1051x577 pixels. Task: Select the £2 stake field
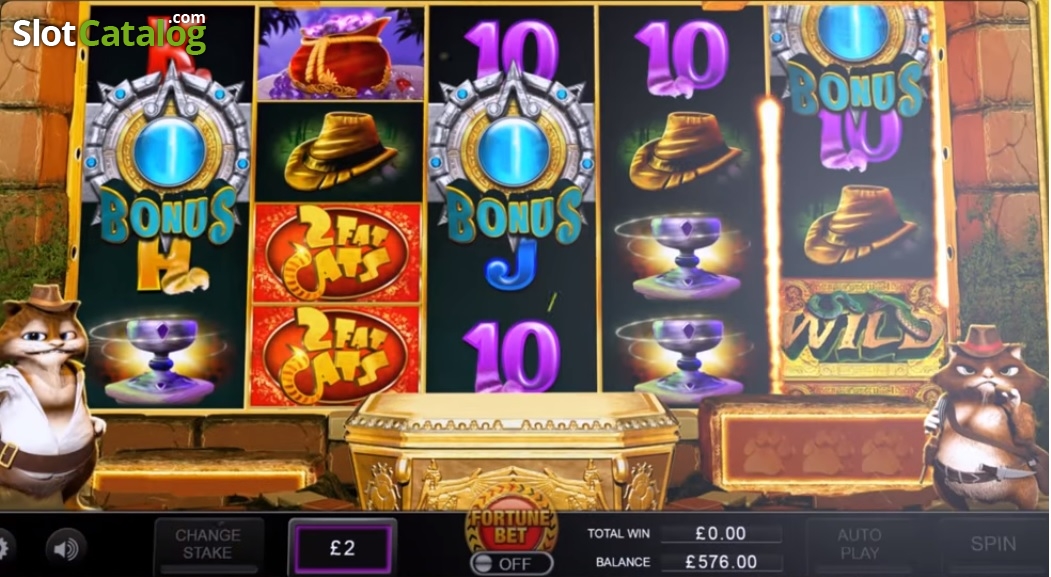click(x=343, y=548)
